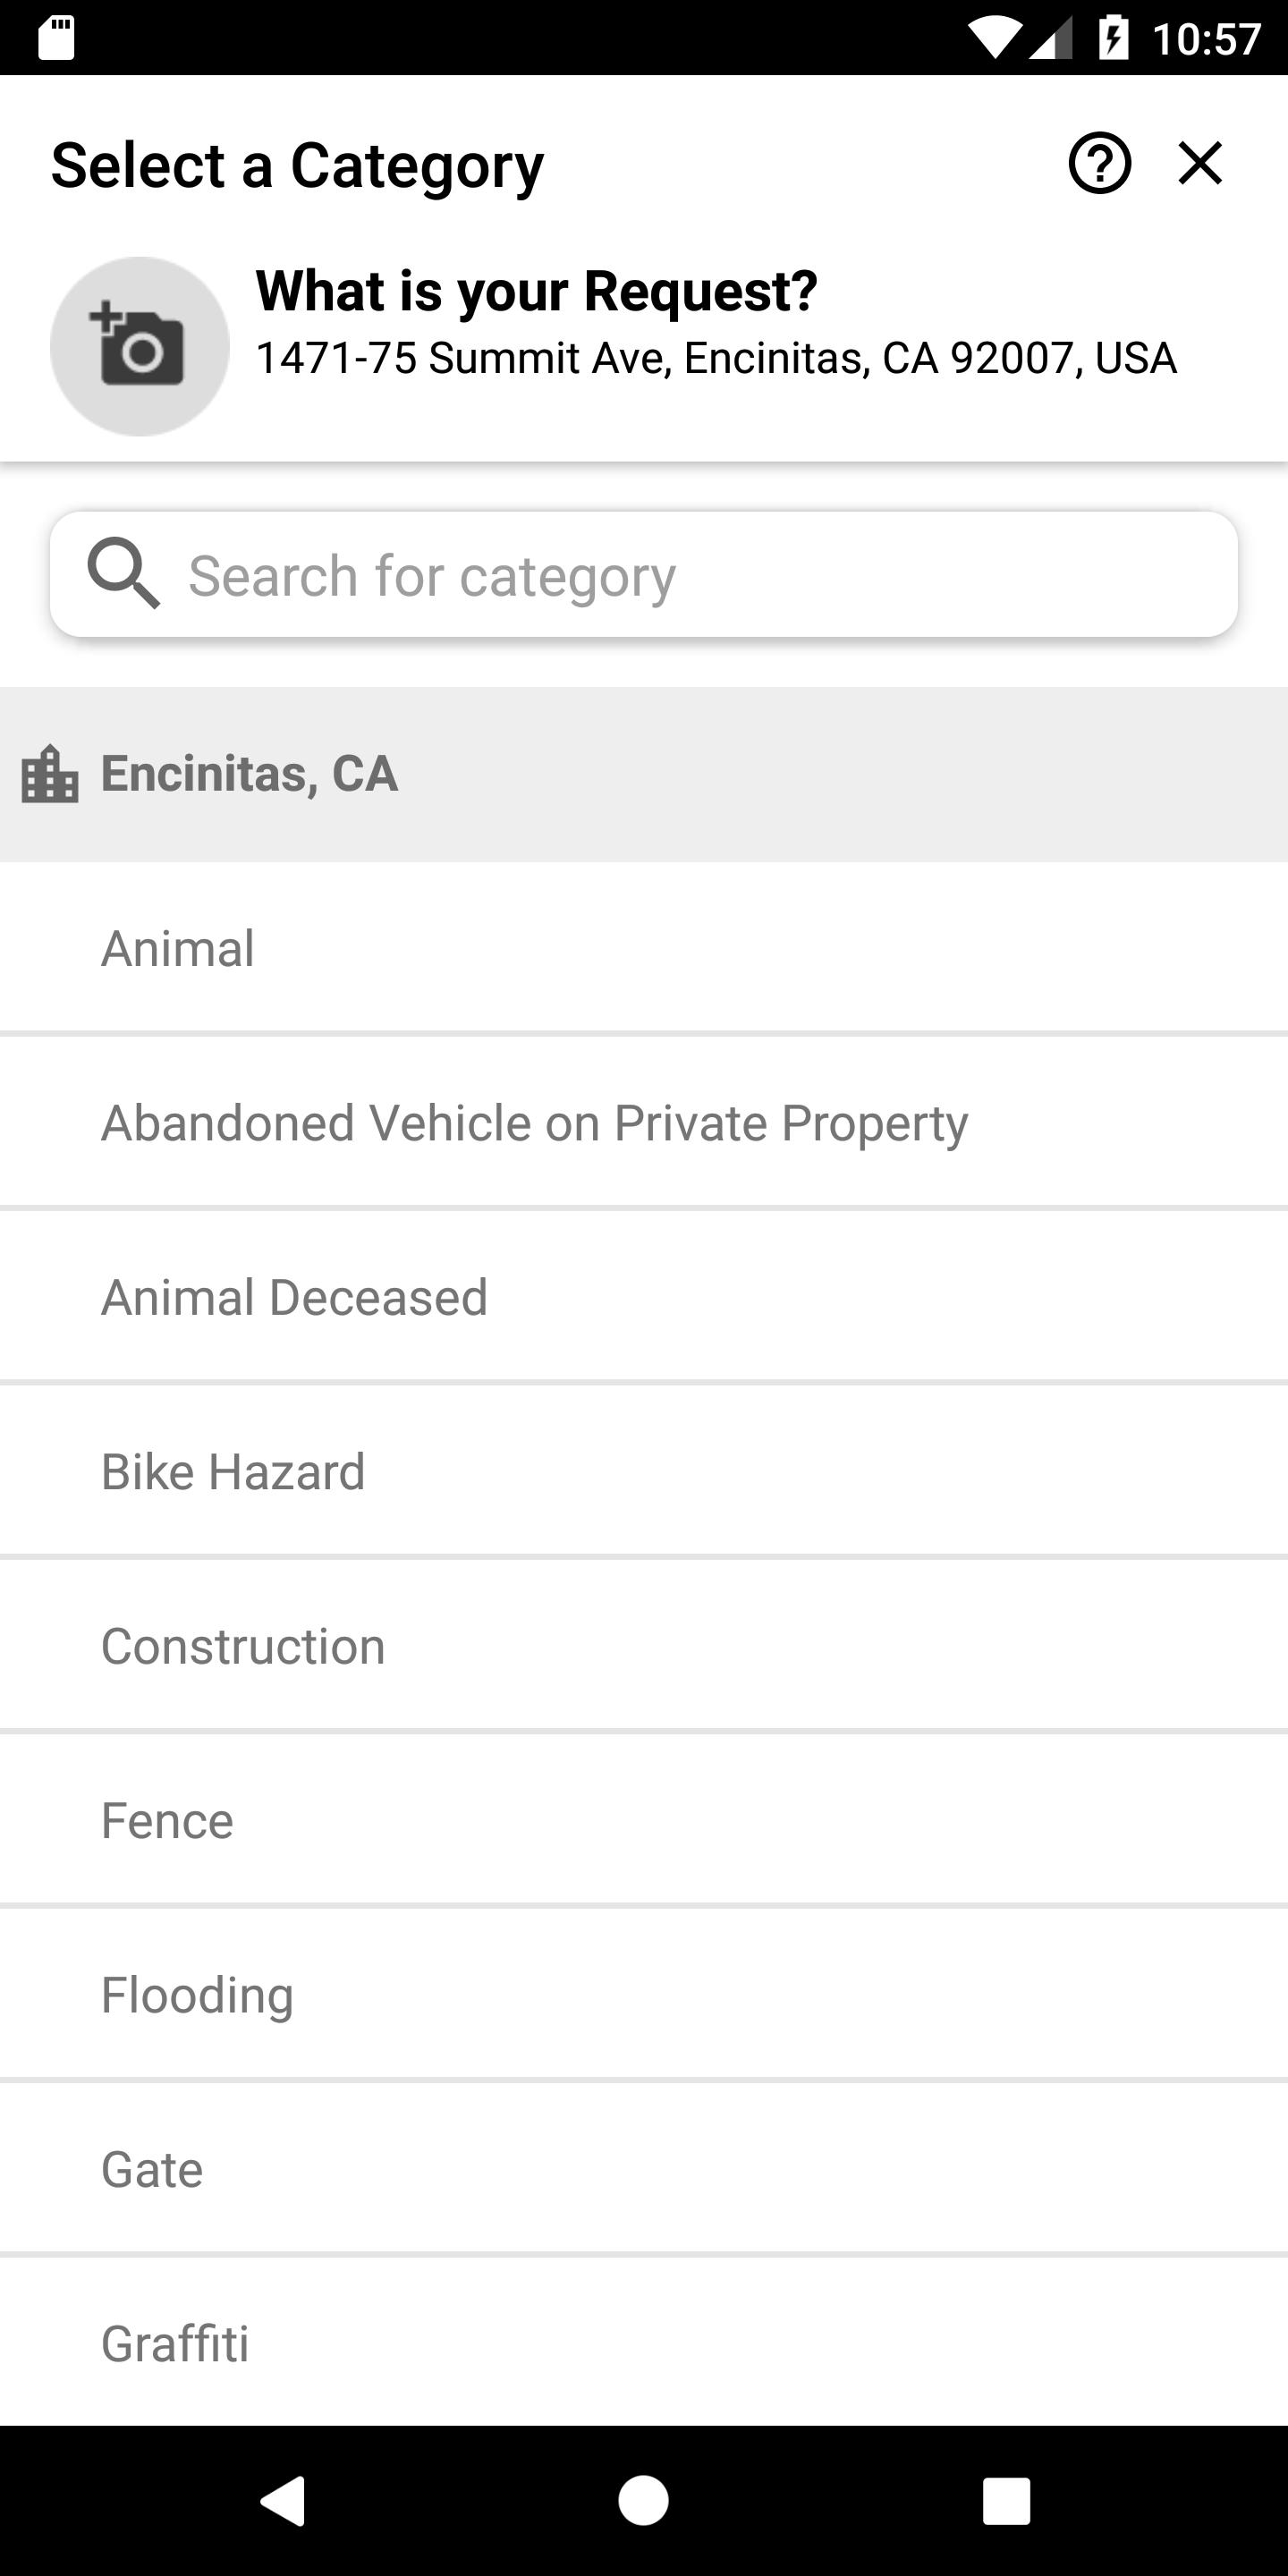Open recent apps square button
This screenshot has width=1288, height=2576.
click(x=1006, y=2500)
